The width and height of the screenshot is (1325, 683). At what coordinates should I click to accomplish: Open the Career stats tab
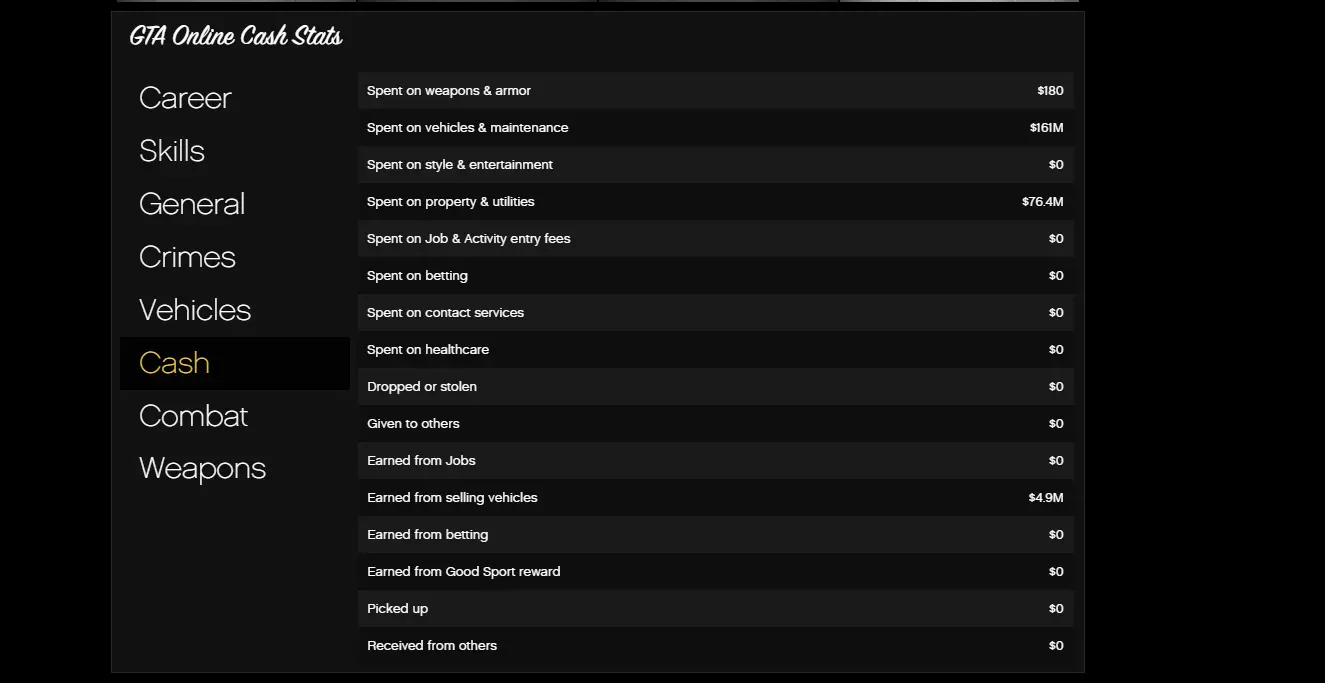click(185, 98)
